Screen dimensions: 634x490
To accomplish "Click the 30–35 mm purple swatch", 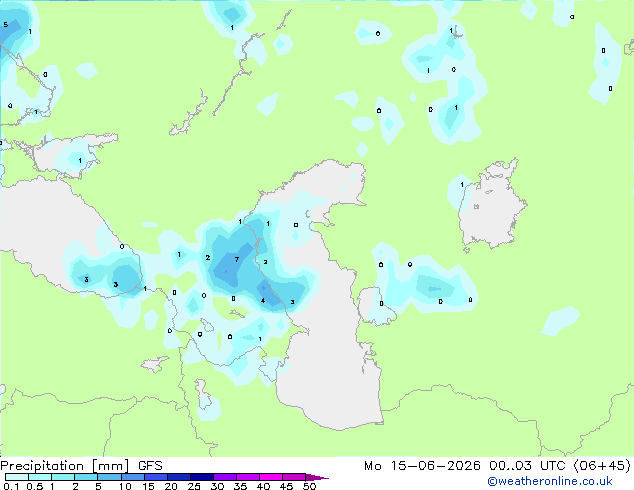I will click(x=224, y=477).
